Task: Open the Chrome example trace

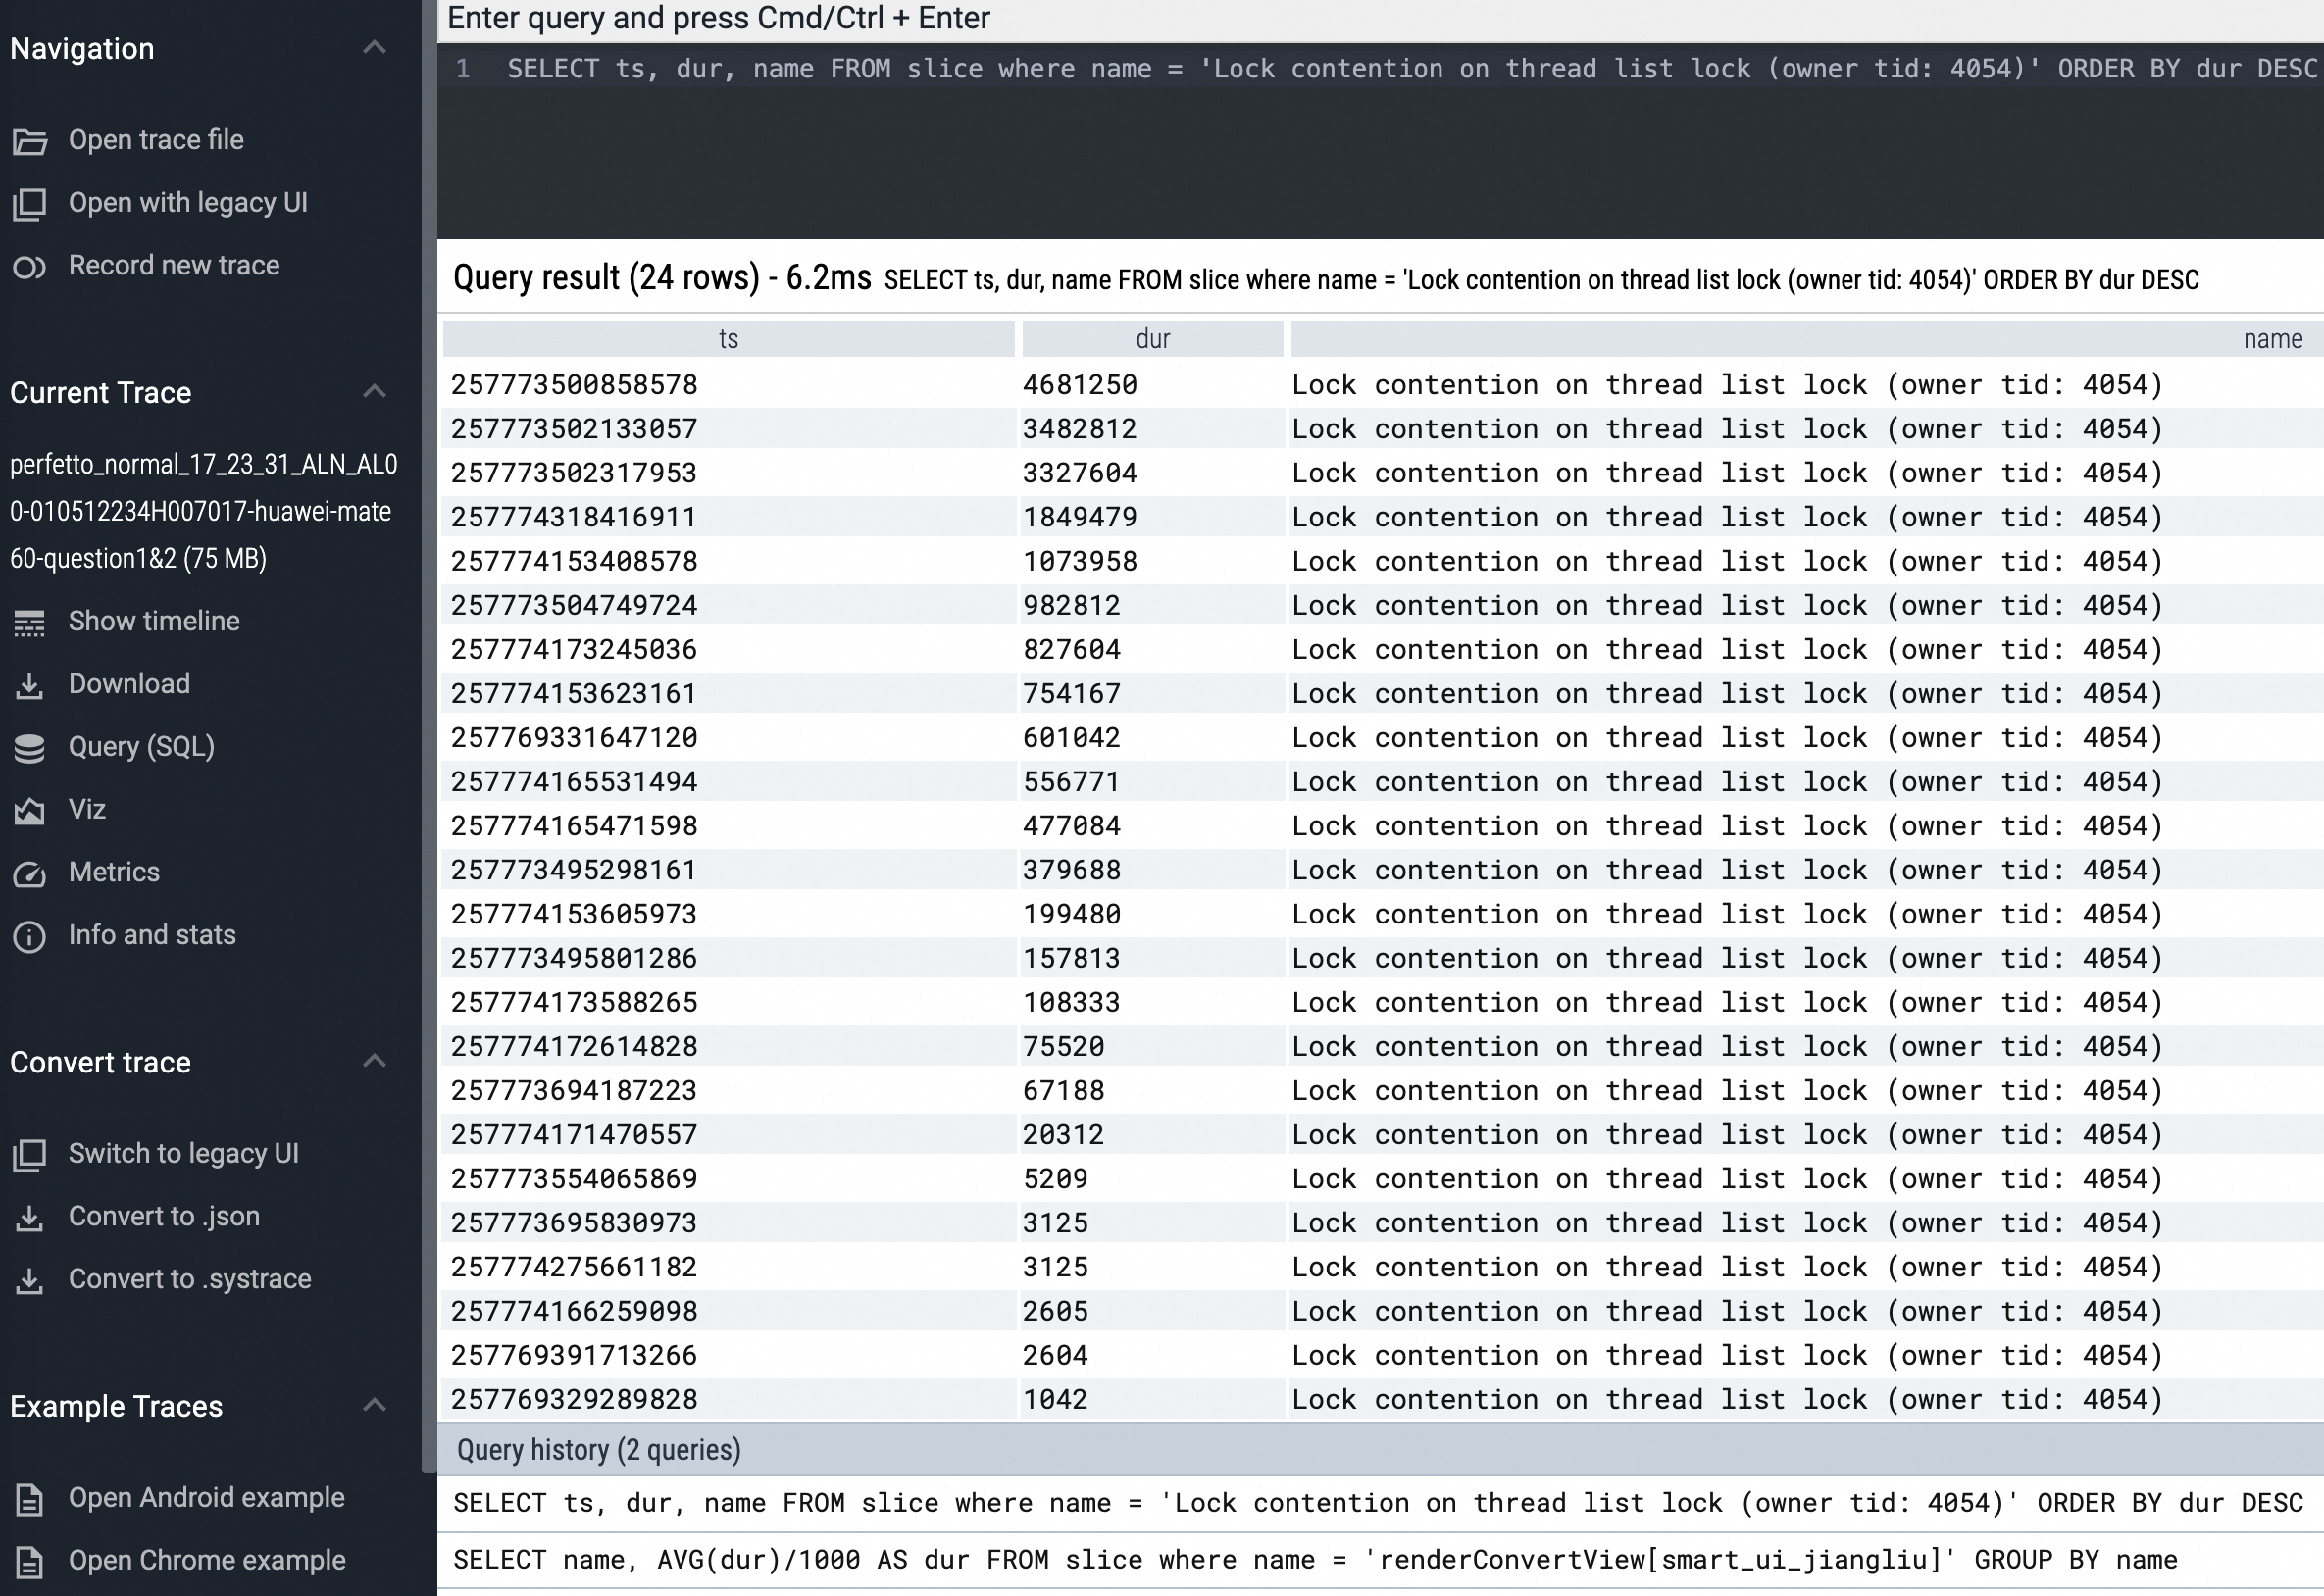Action: click(206, 1560)
